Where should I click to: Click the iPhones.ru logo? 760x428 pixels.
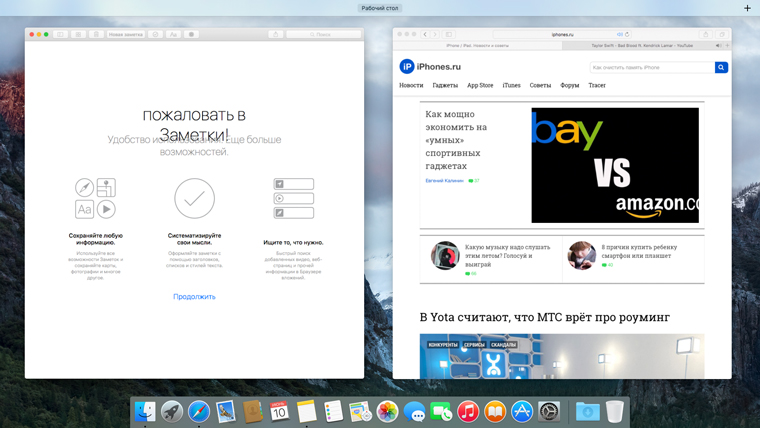point(430,66)
